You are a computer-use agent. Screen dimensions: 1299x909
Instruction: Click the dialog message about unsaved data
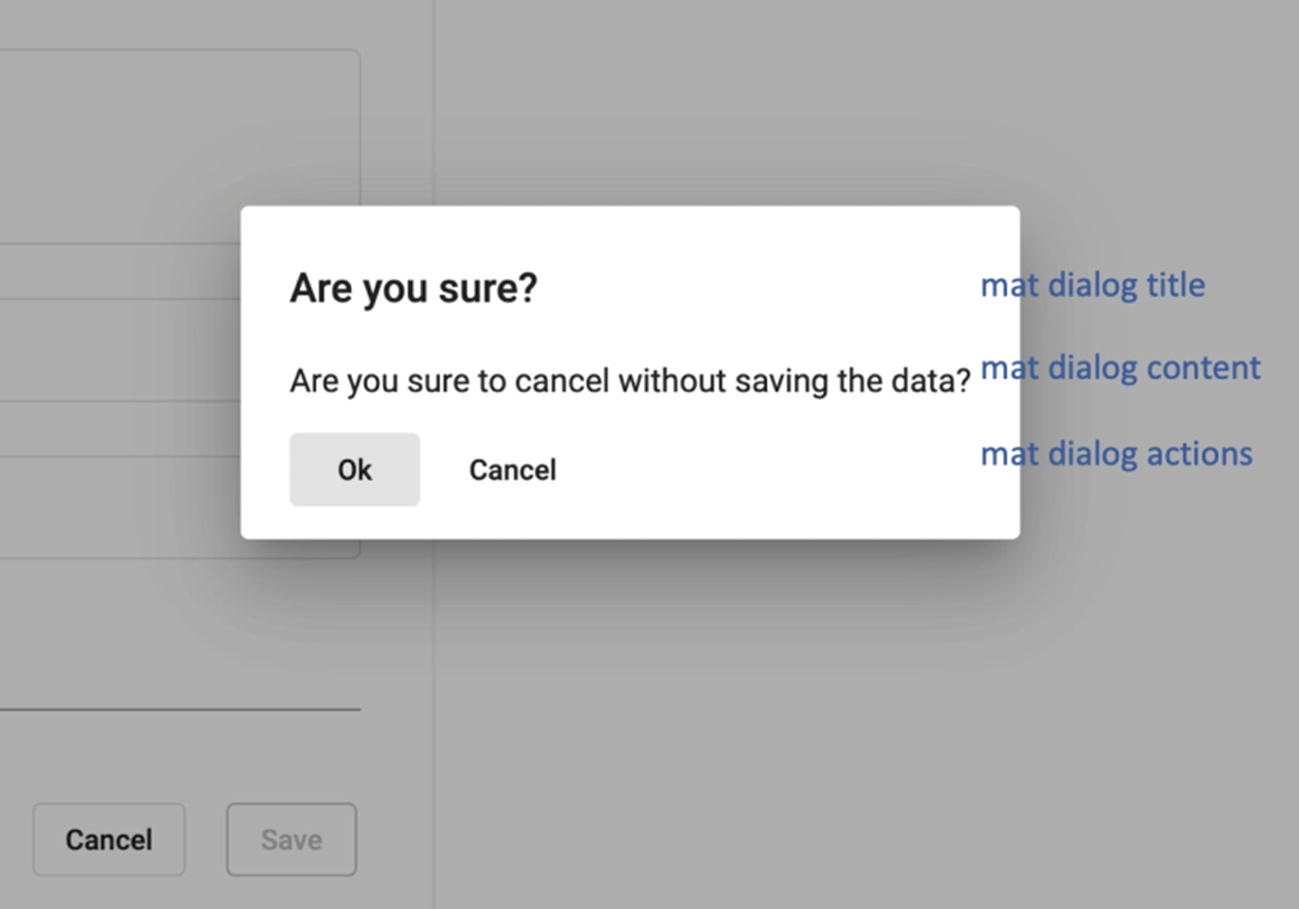point(630,381)
